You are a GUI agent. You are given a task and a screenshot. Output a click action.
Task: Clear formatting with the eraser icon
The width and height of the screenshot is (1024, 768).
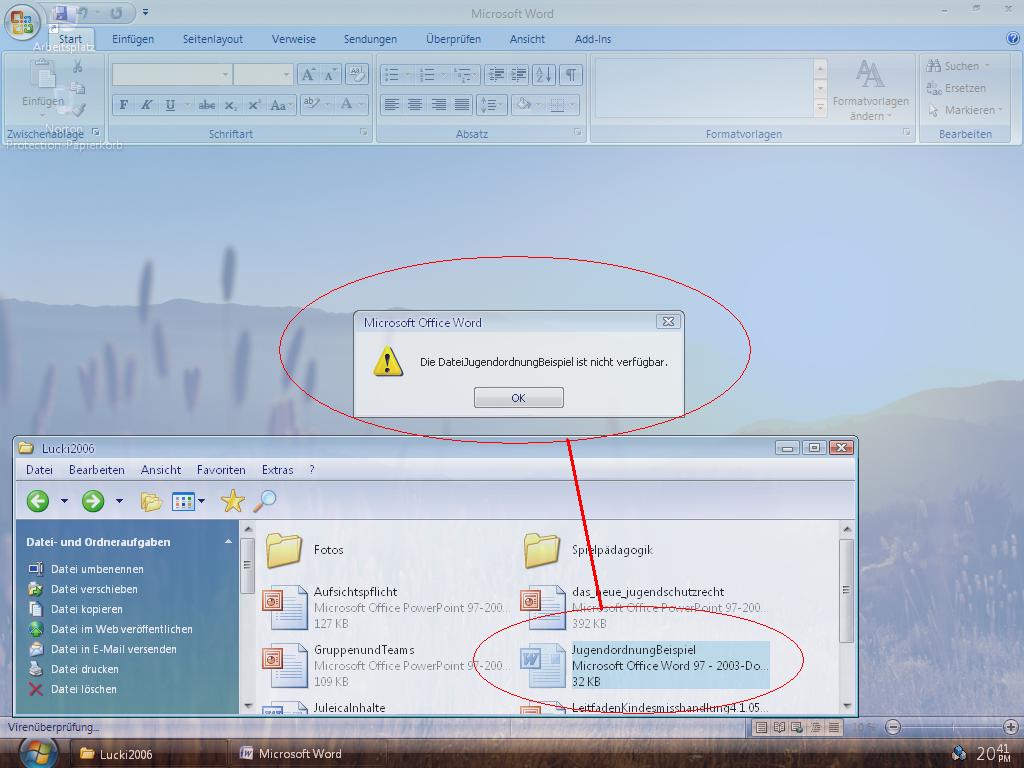[x=357, y=74]
